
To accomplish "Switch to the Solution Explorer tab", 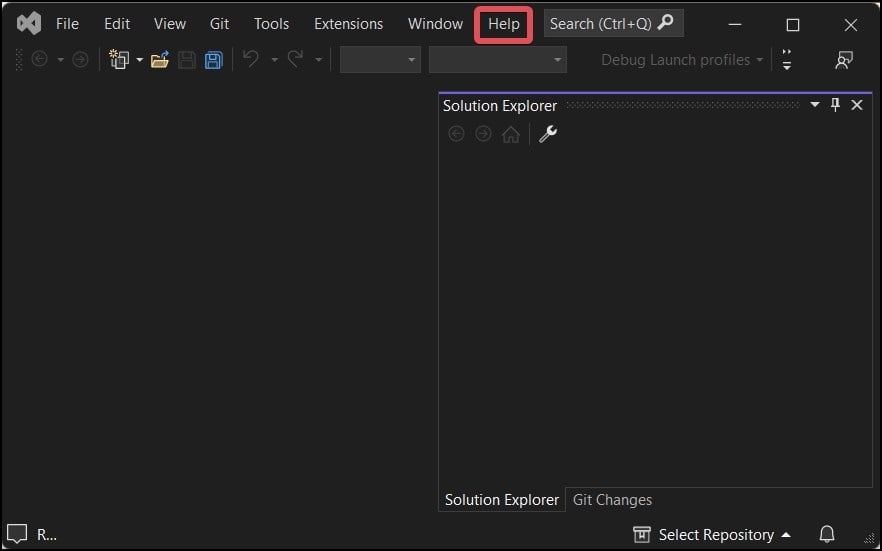I will 502,500.
